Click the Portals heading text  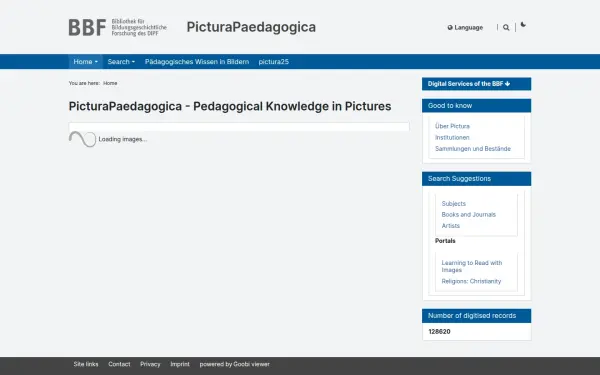pos(445,241)
